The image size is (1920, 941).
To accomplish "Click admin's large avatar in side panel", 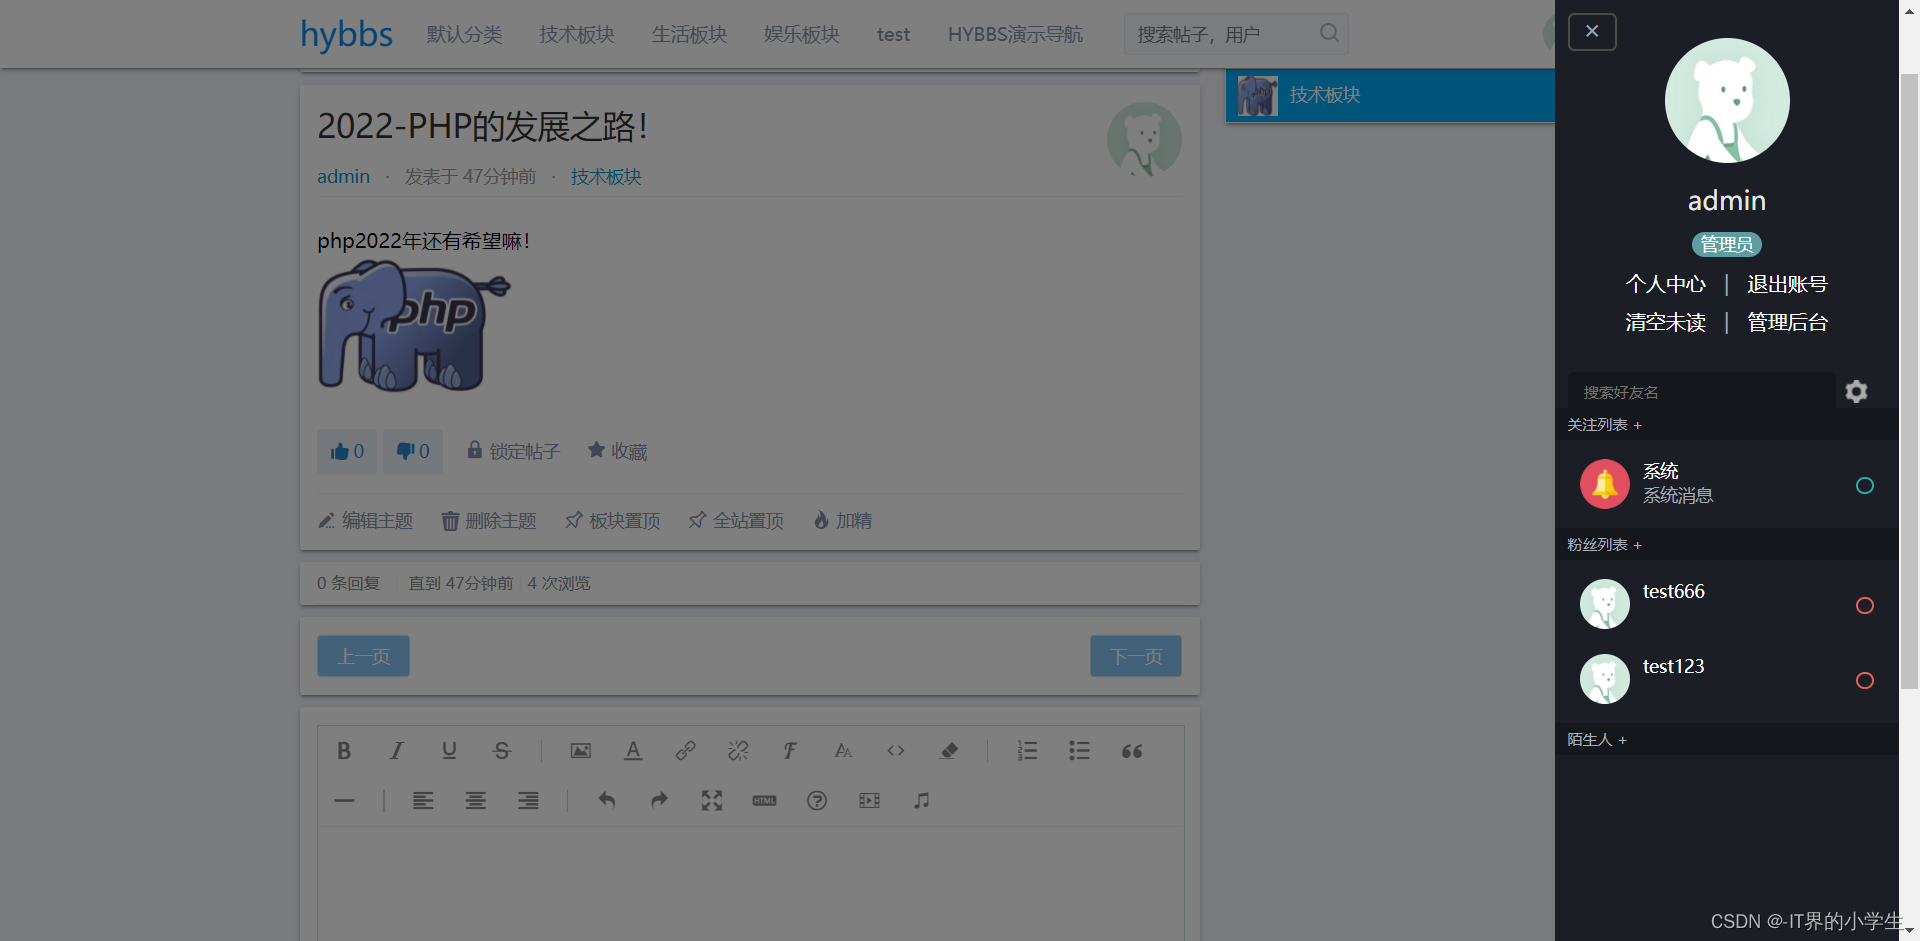I will (1727, 101).
